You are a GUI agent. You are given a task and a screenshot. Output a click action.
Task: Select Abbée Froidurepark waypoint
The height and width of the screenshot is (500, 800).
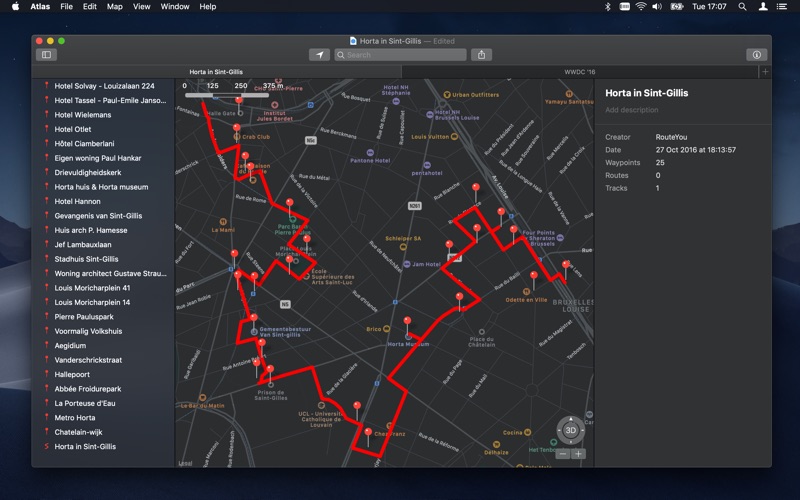point(103,389)
